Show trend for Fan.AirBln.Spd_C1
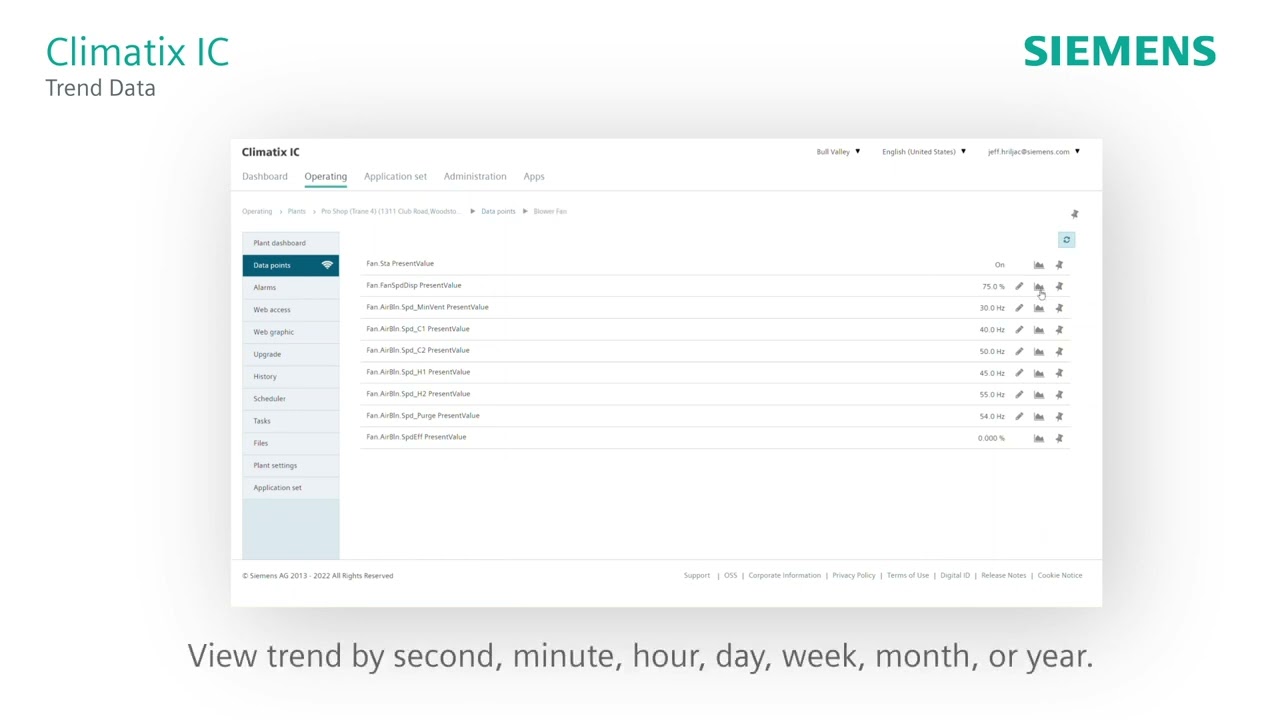This screenshot has height=720, width=1280. 1039,330
